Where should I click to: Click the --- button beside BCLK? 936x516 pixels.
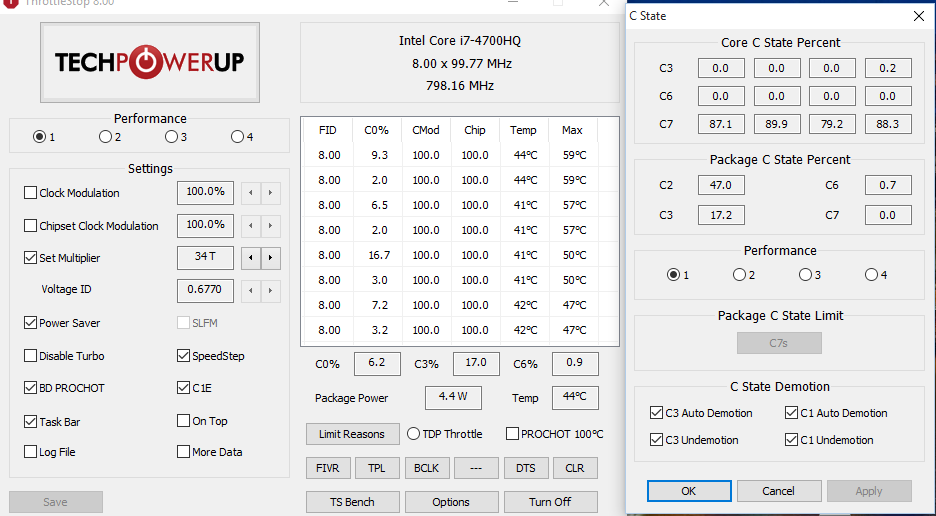[x=476, y=468]
